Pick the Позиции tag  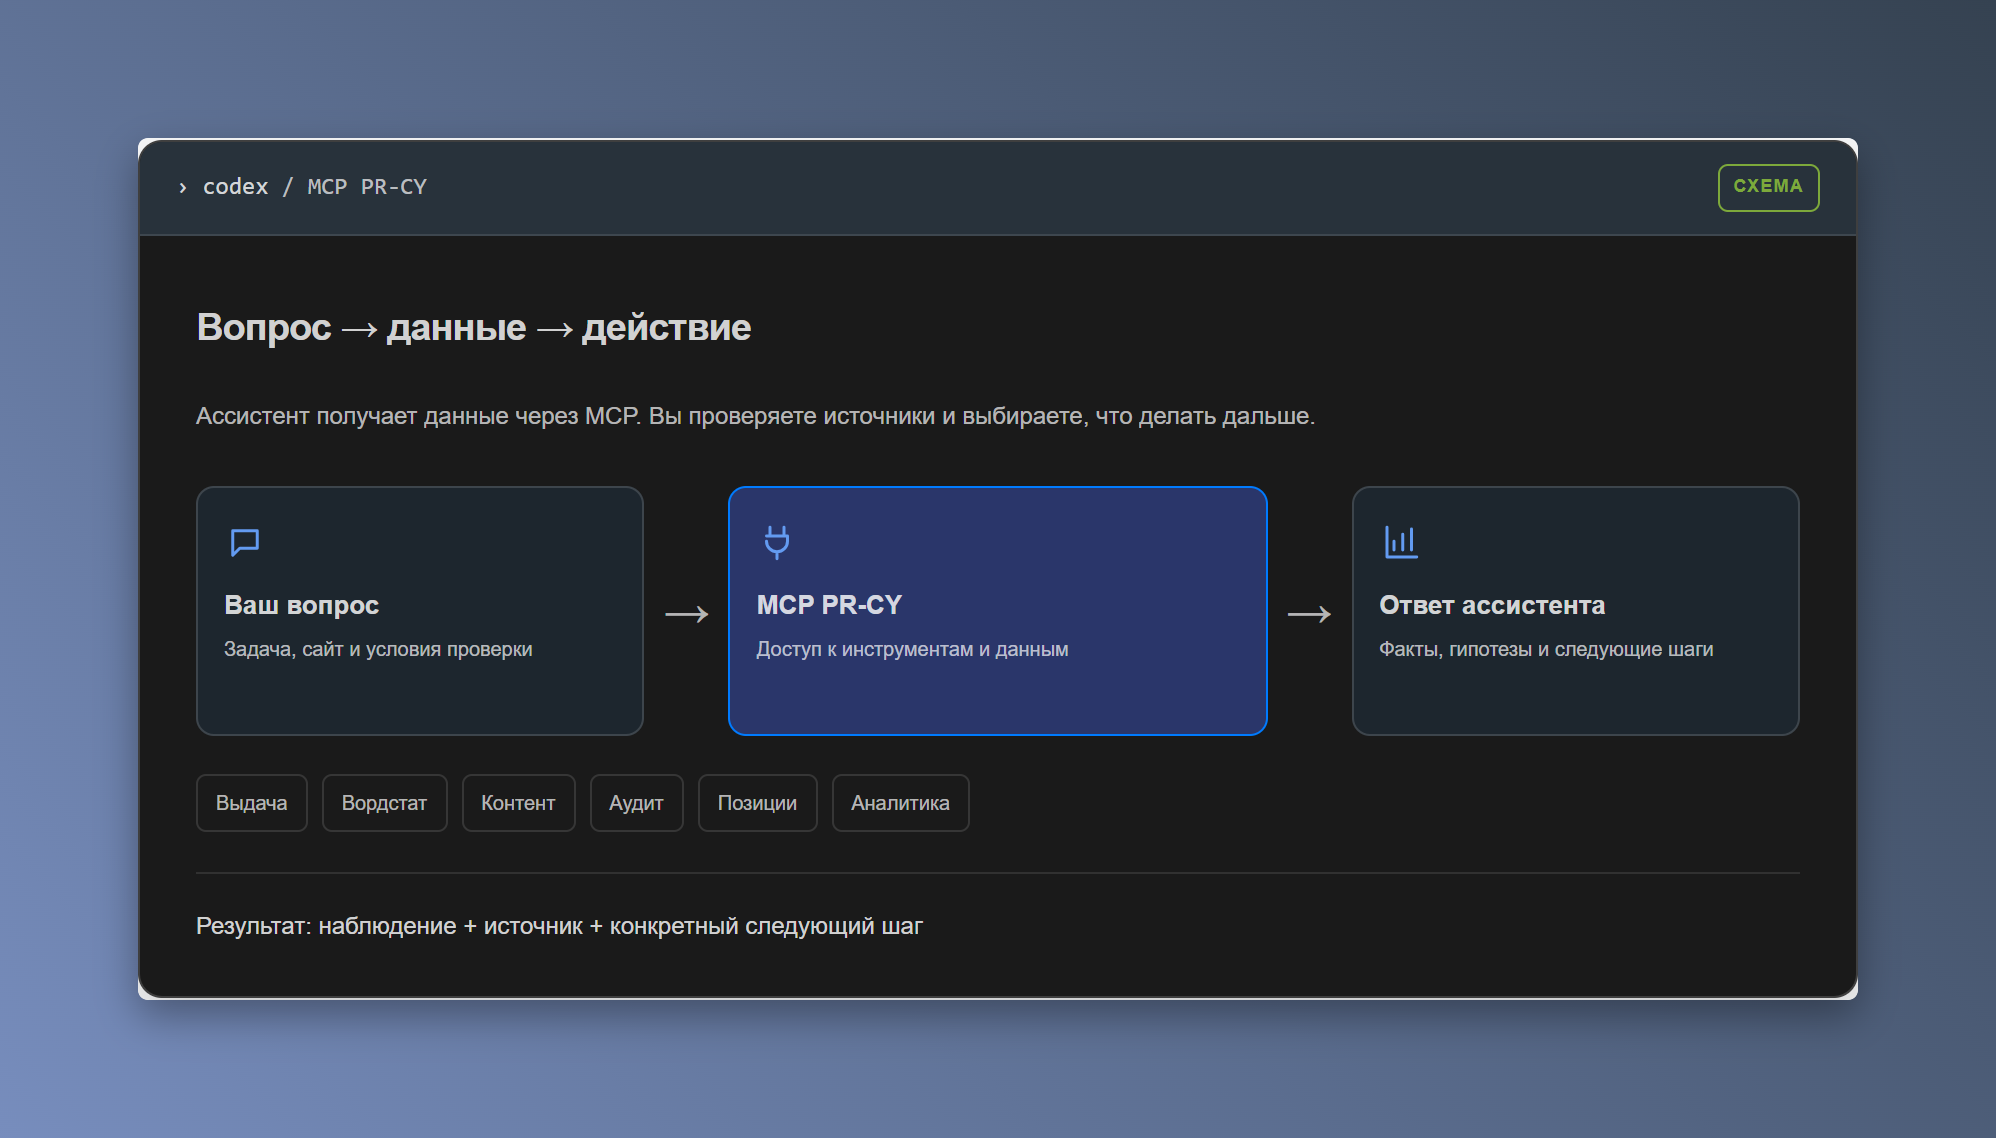(x=757, y=803)
